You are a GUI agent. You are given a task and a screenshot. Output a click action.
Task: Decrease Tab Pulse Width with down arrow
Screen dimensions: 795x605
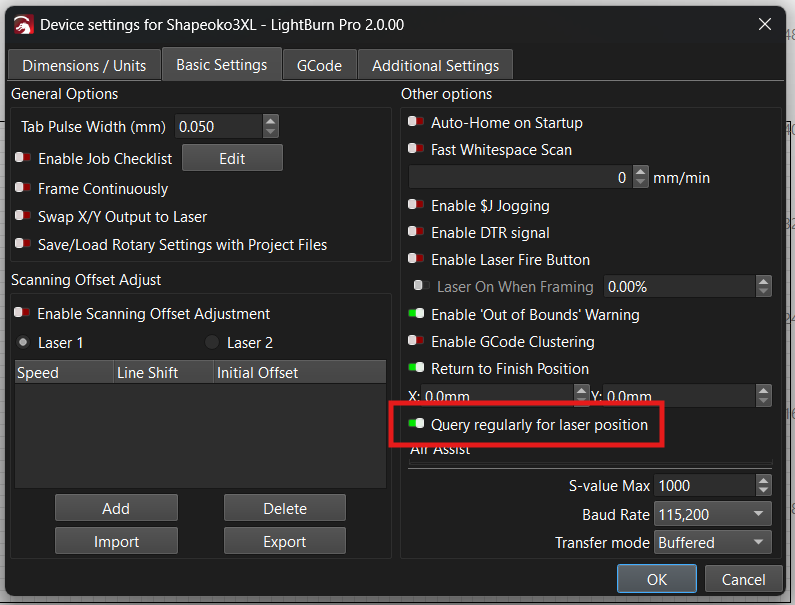tap(271, 132)
